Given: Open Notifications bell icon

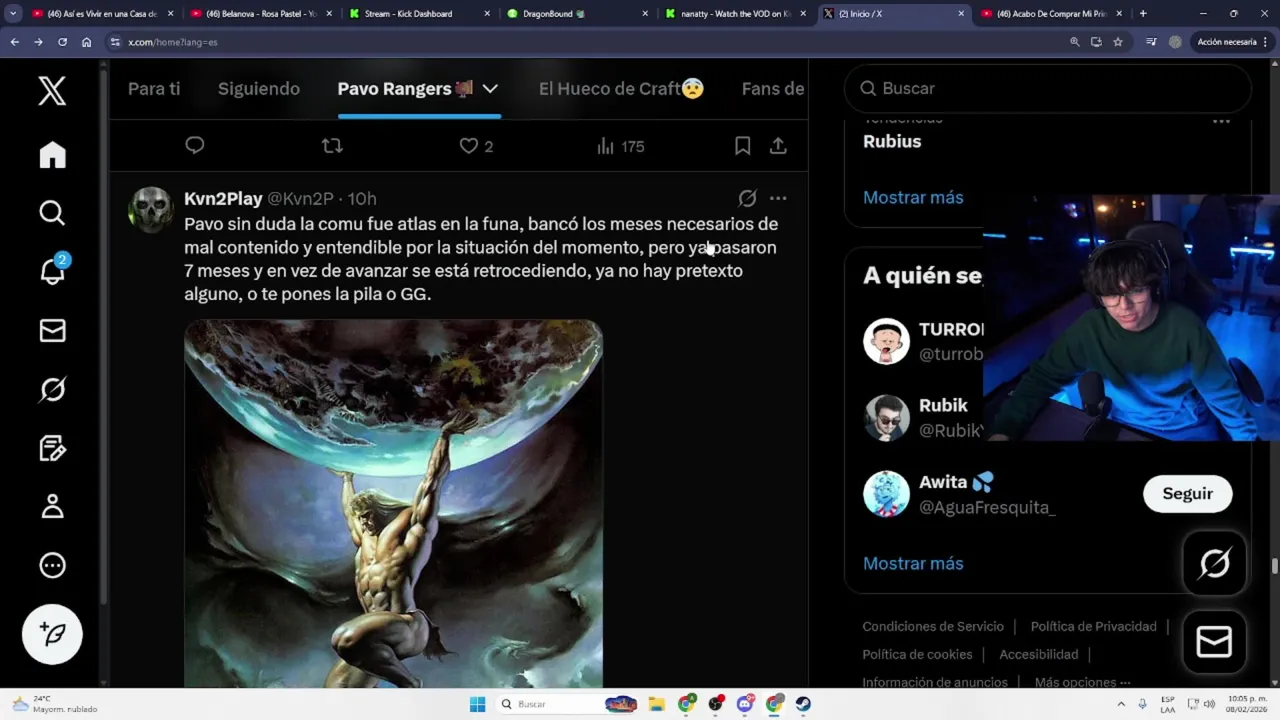Looking at the screenshot, I should tap(52, 270).
